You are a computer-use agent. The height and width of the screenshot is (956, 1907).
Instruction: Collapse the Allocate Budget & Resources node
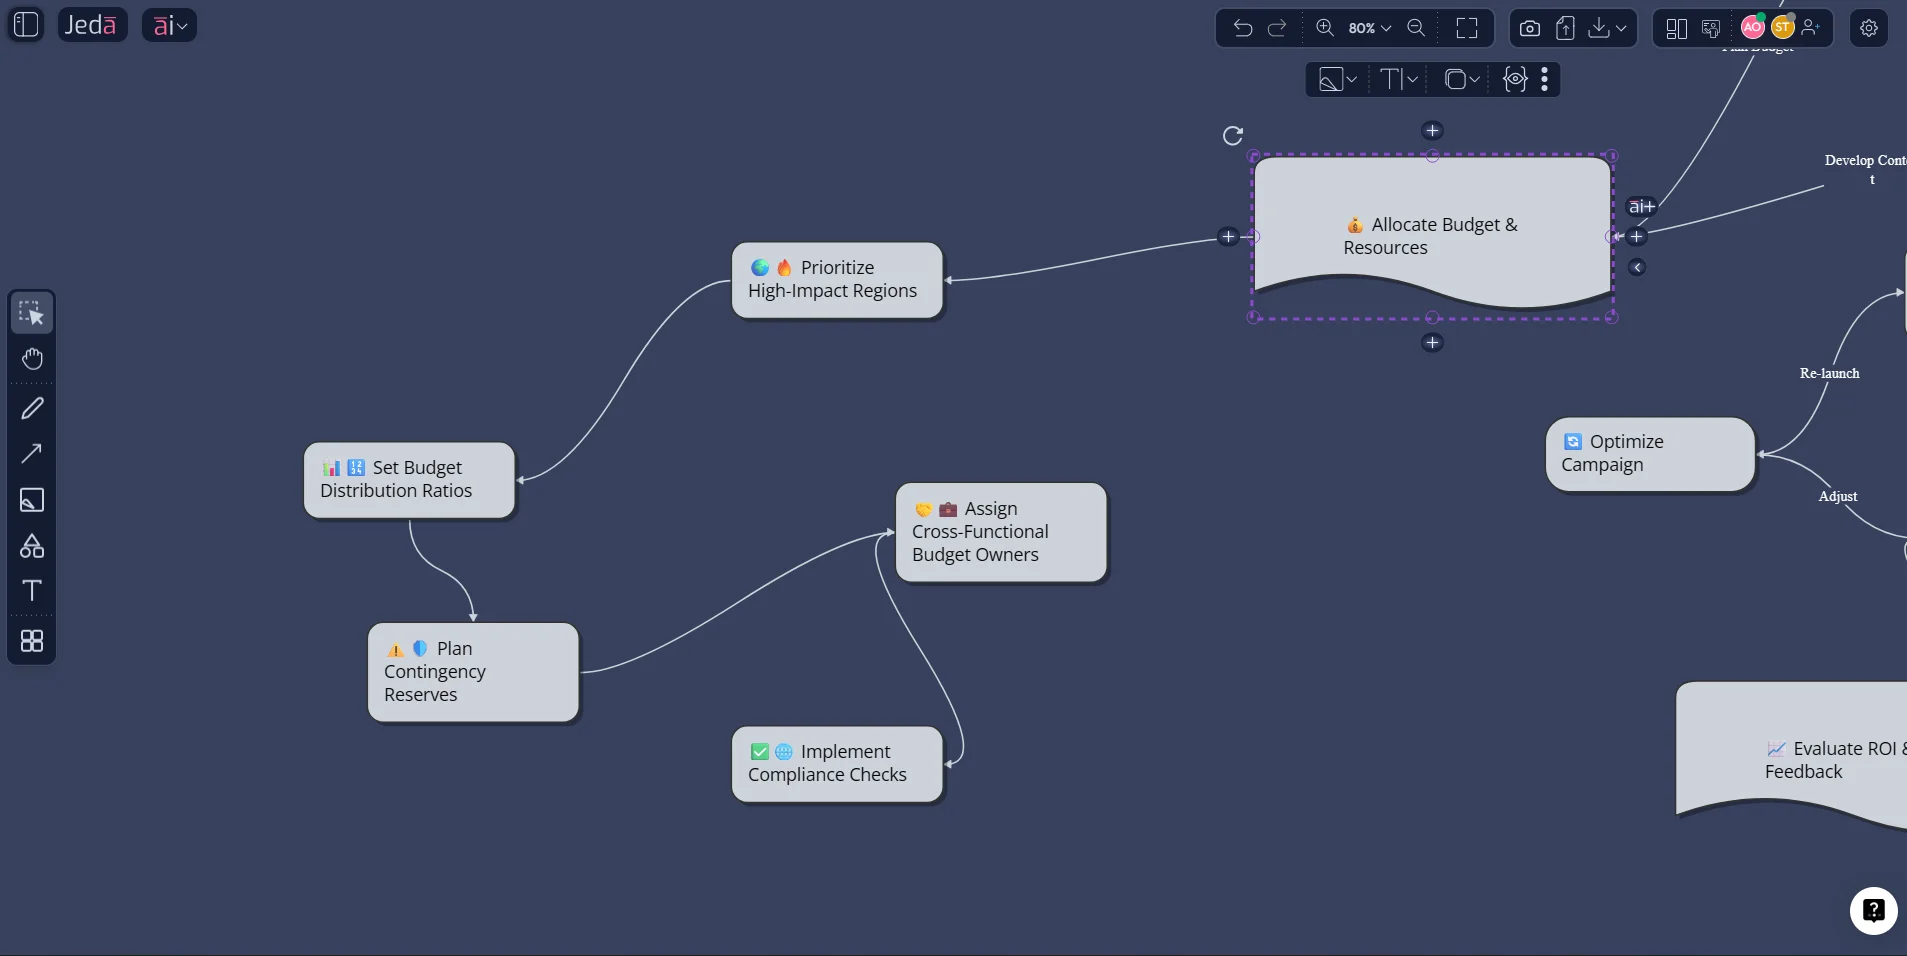coord(1637,268)
